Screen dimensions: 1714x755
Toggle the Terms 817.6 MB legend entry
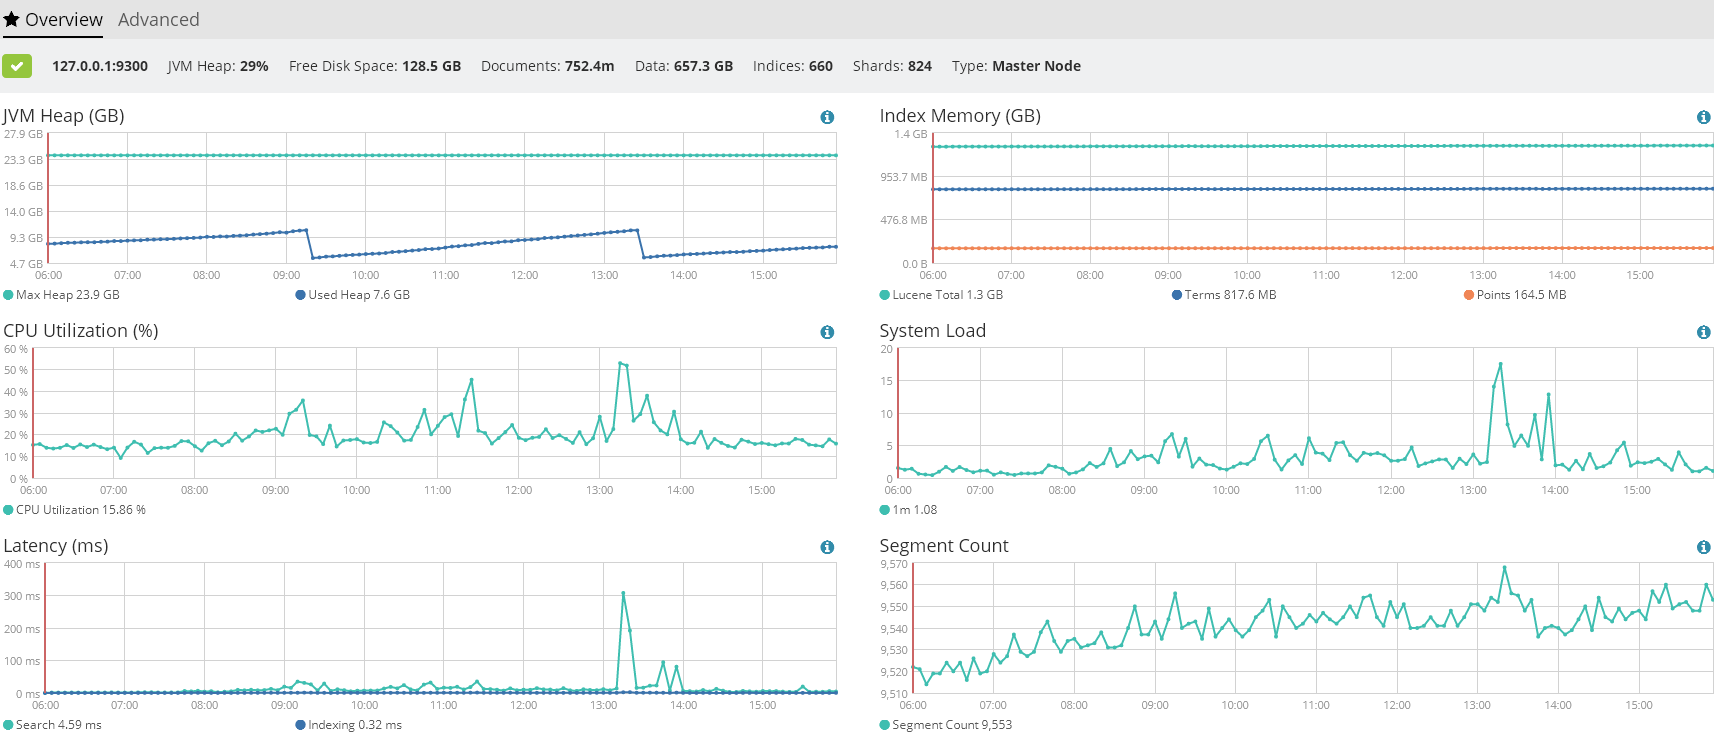coord(1224,295)
